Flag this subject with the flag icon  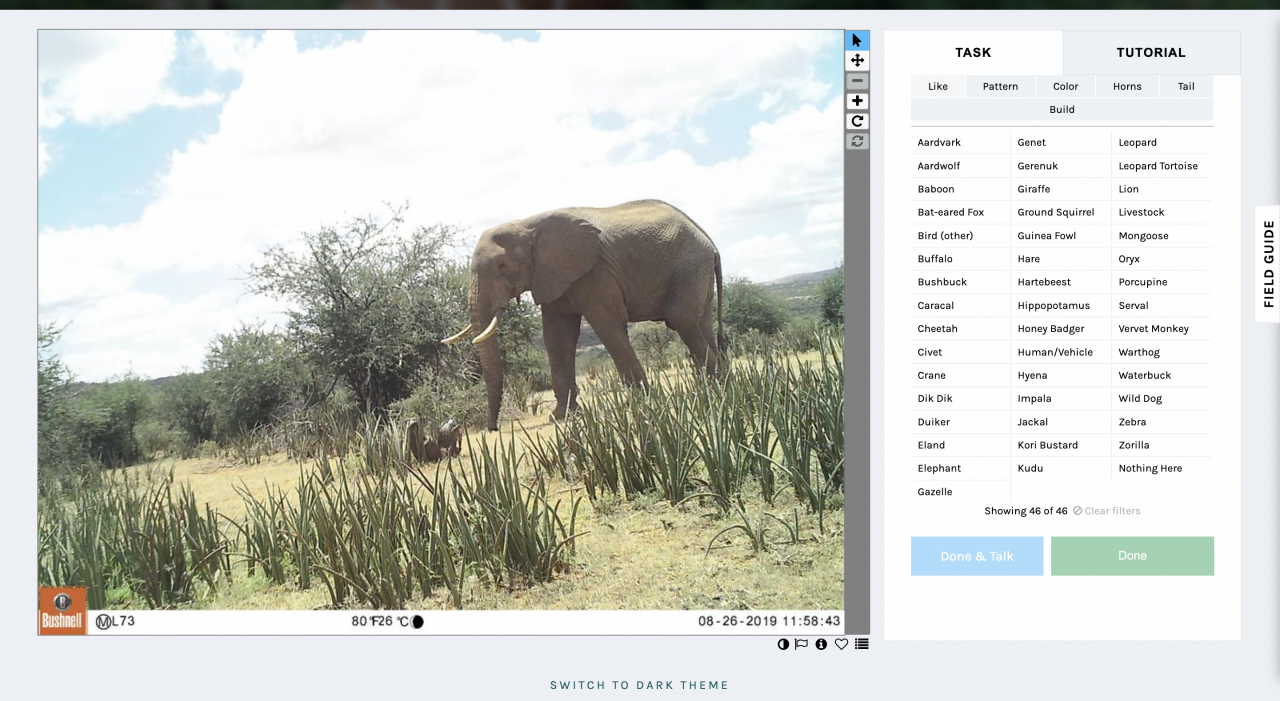pyautogui.click(x=802, y=644)
